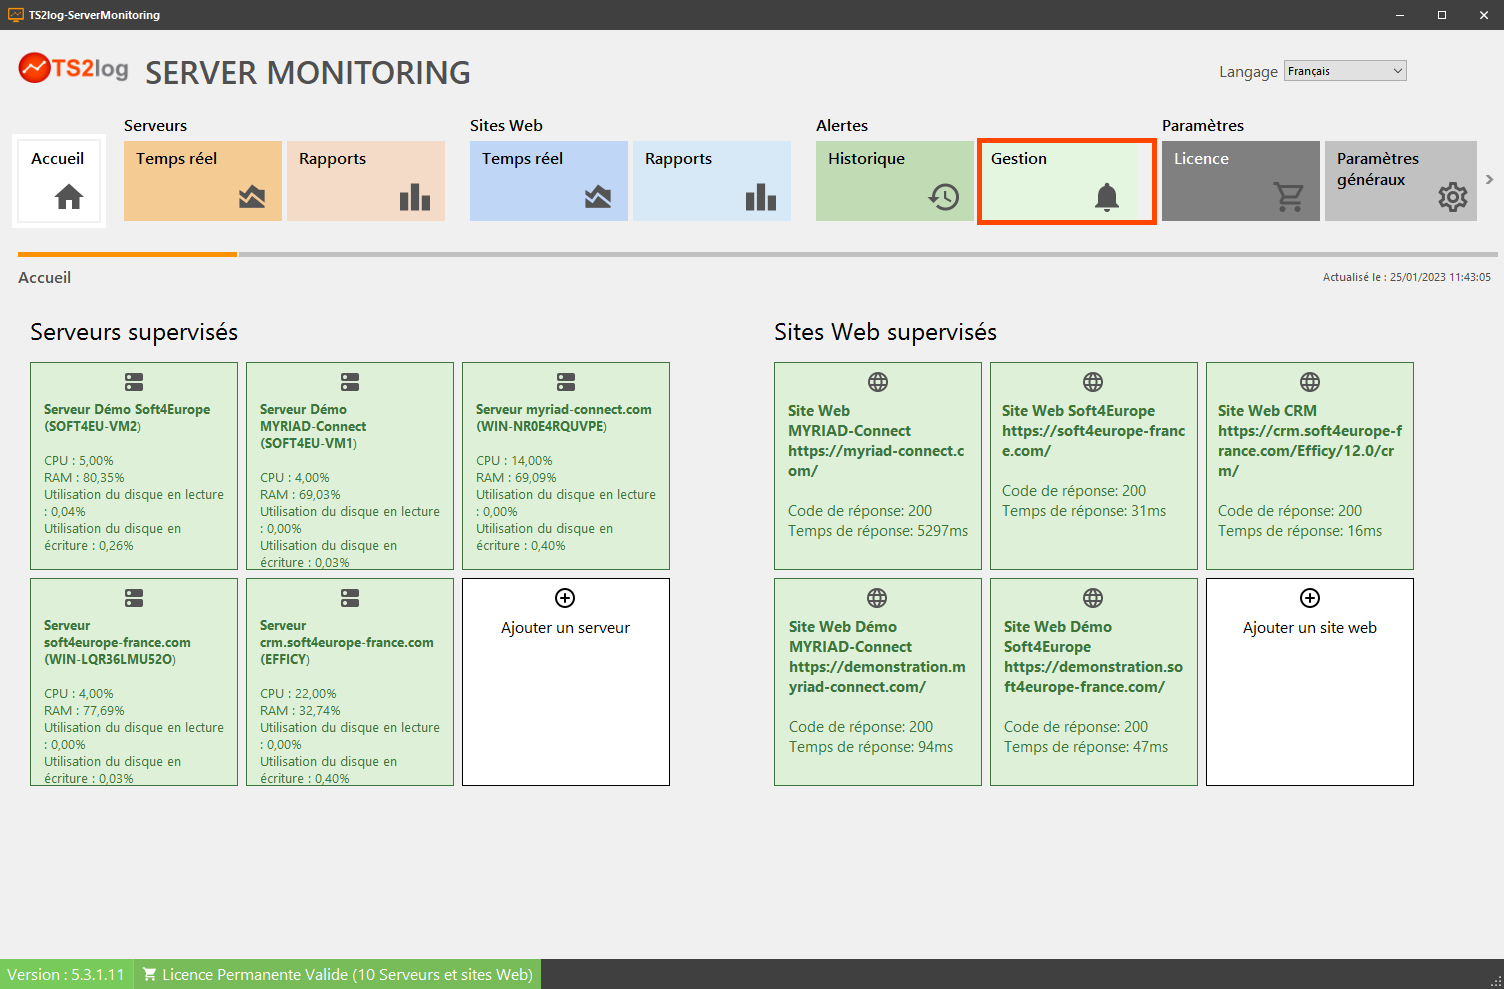This screenshot has height=989, width=1504.
Task: Click Licence Permanente Valide status text
Action: (347, 974)
